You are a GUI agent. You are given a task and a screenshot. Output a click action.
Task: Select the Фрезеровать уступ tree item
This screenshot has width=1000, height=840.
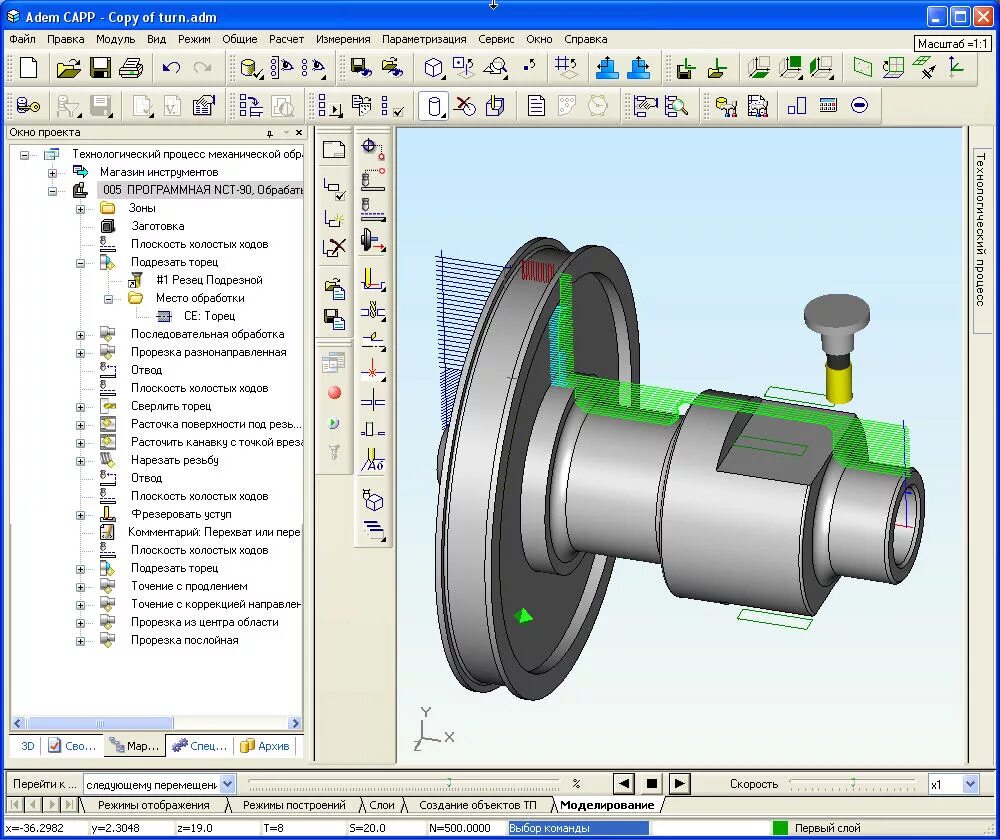pyautogui.click(x=181, y=514)
